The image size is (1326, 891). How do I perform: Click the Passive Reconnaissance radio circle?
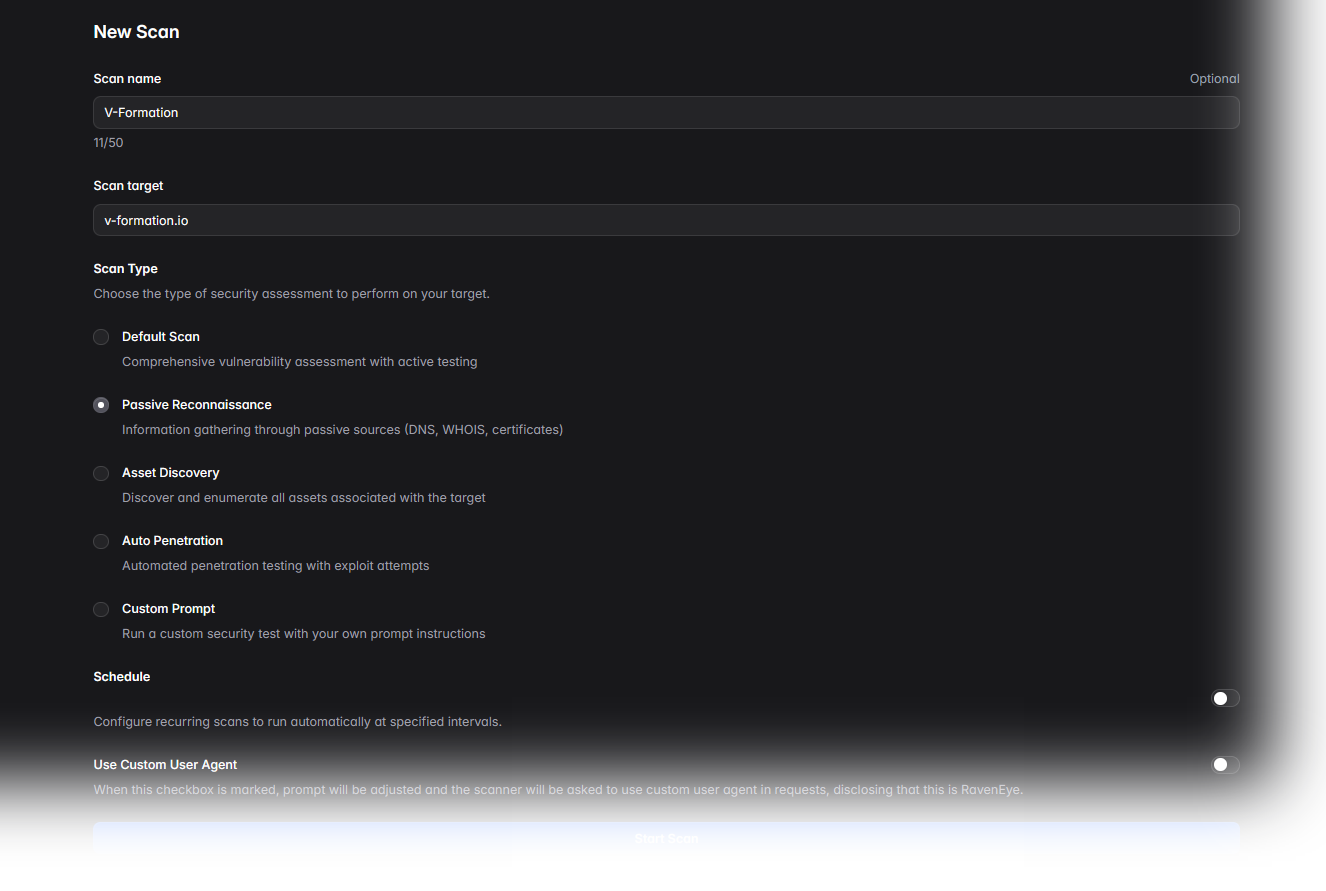tap(101, 405)
